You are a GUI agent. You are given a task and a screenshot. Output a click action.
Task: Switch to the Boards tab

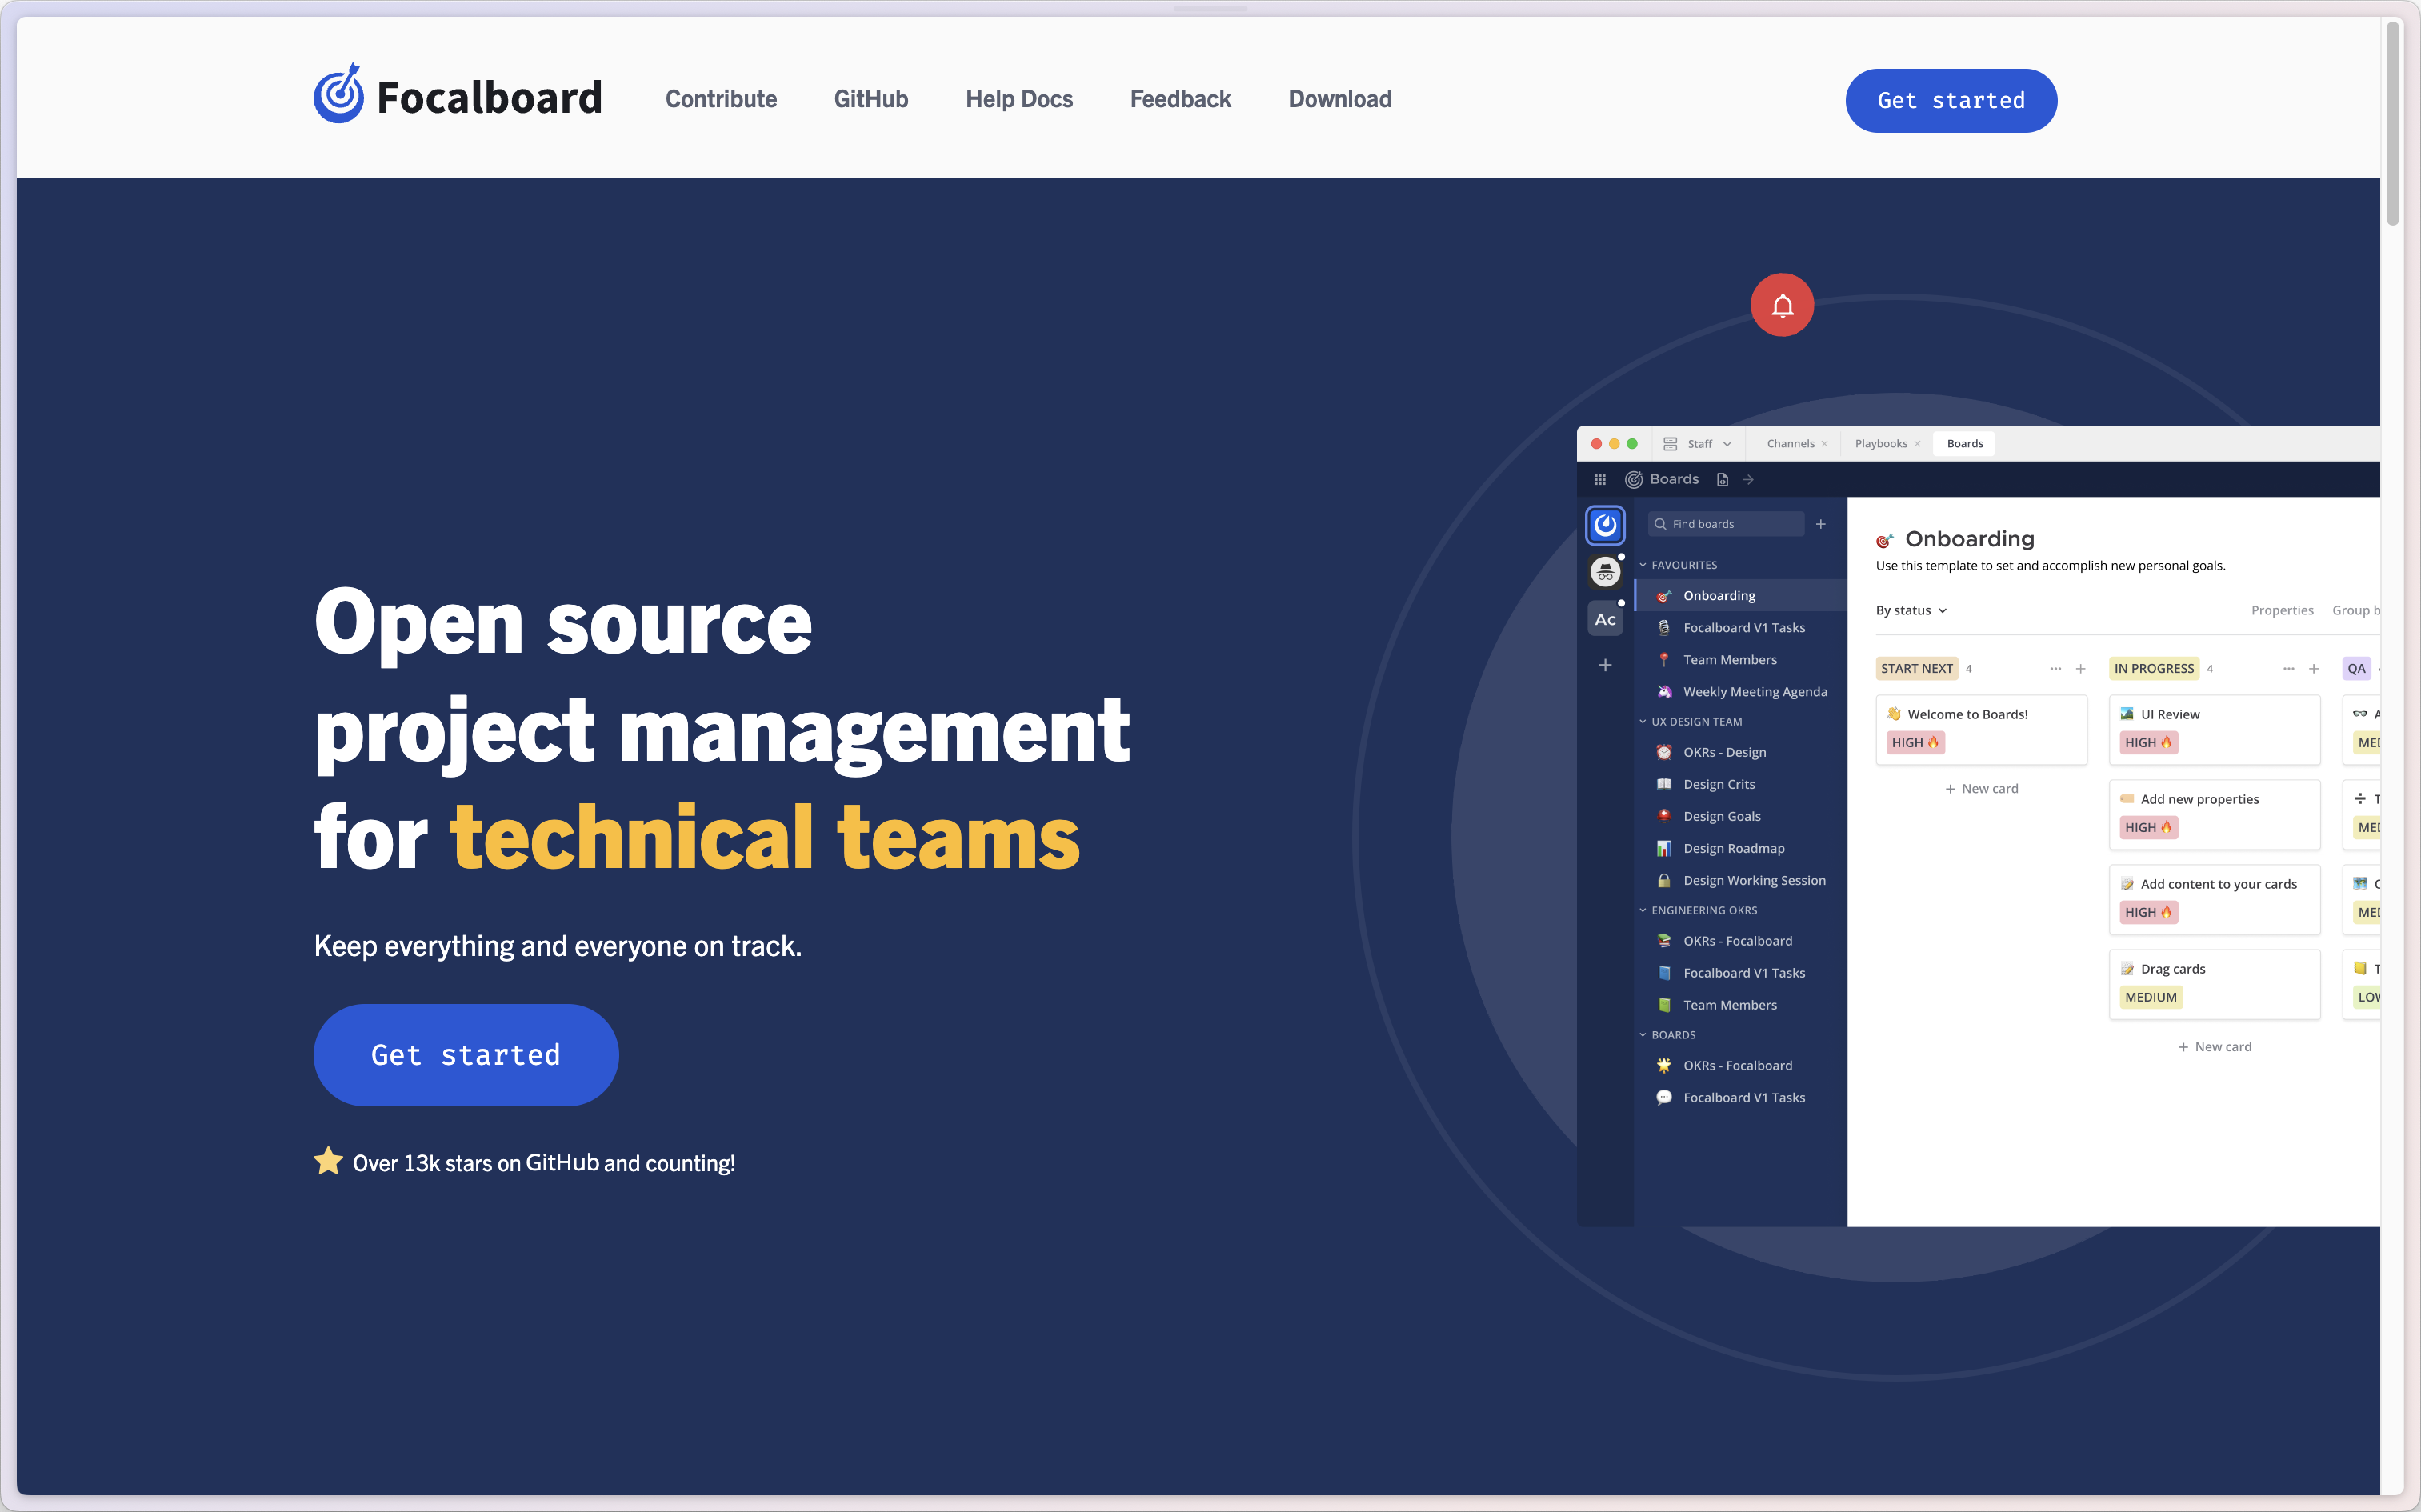[x=1964, y=443]
